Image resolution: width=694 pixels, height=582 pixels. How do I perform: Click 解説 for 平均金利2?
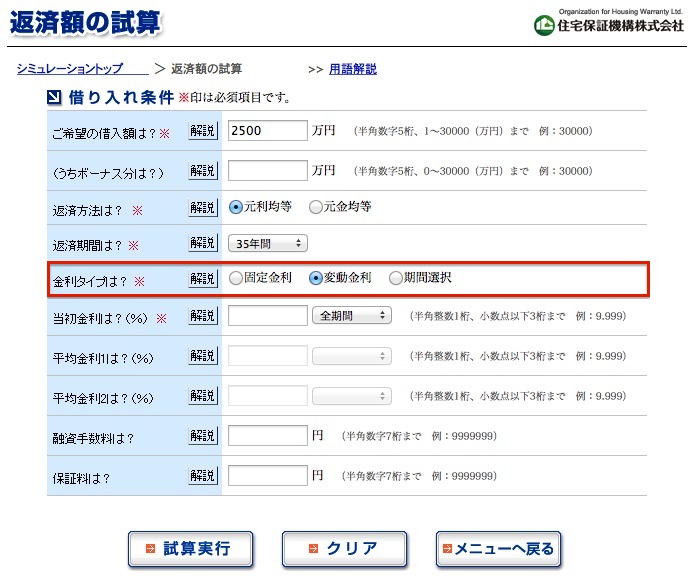pyautogui.click(x=203, y=396)
